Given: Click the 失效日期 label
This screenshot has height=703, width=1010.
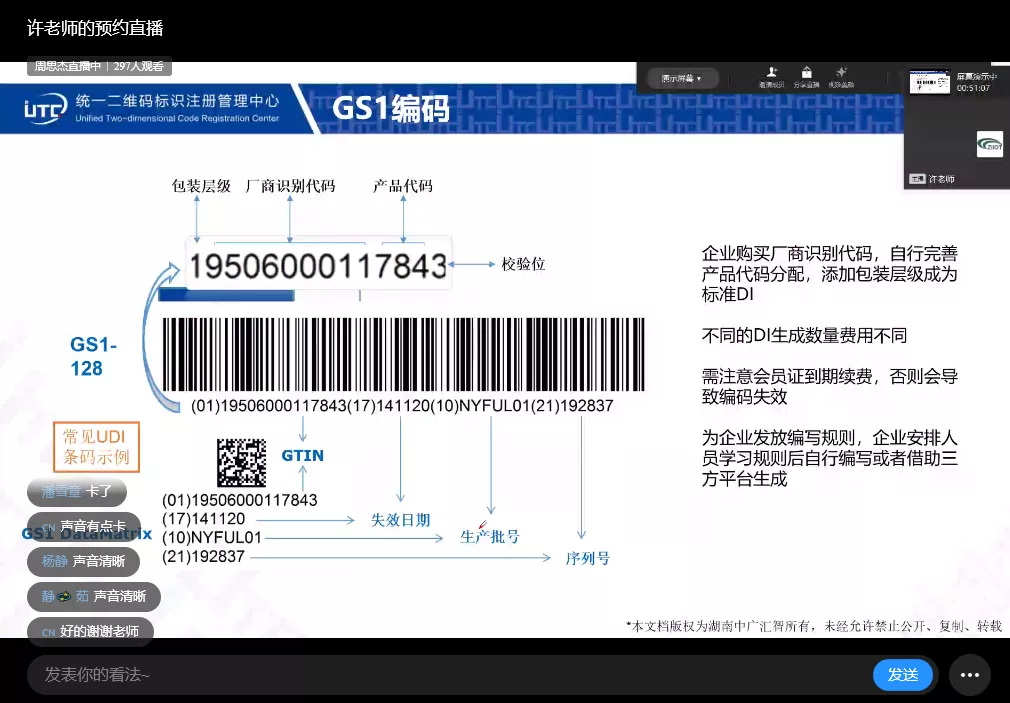Looking at the screenshot, I should point(400,520).
